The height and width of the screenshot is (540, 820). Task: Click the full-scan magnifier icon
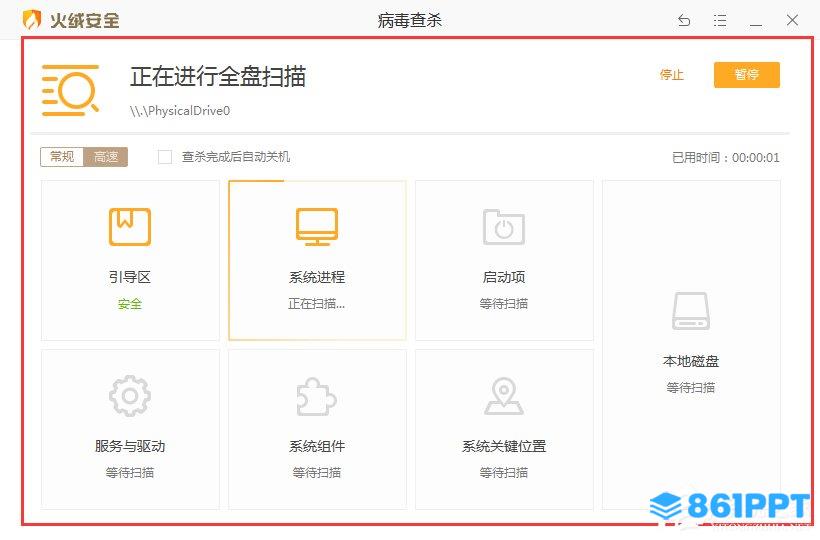pos(70,90)
